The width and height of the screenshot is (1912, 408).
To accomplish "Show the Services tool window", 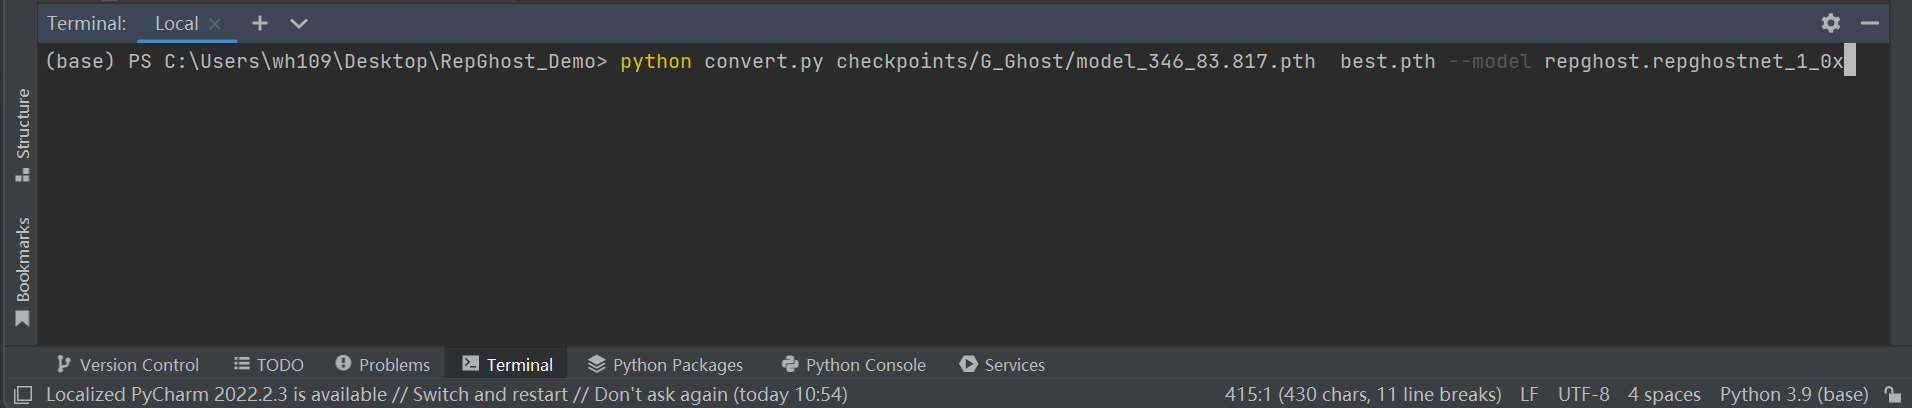I will 1002,365.
